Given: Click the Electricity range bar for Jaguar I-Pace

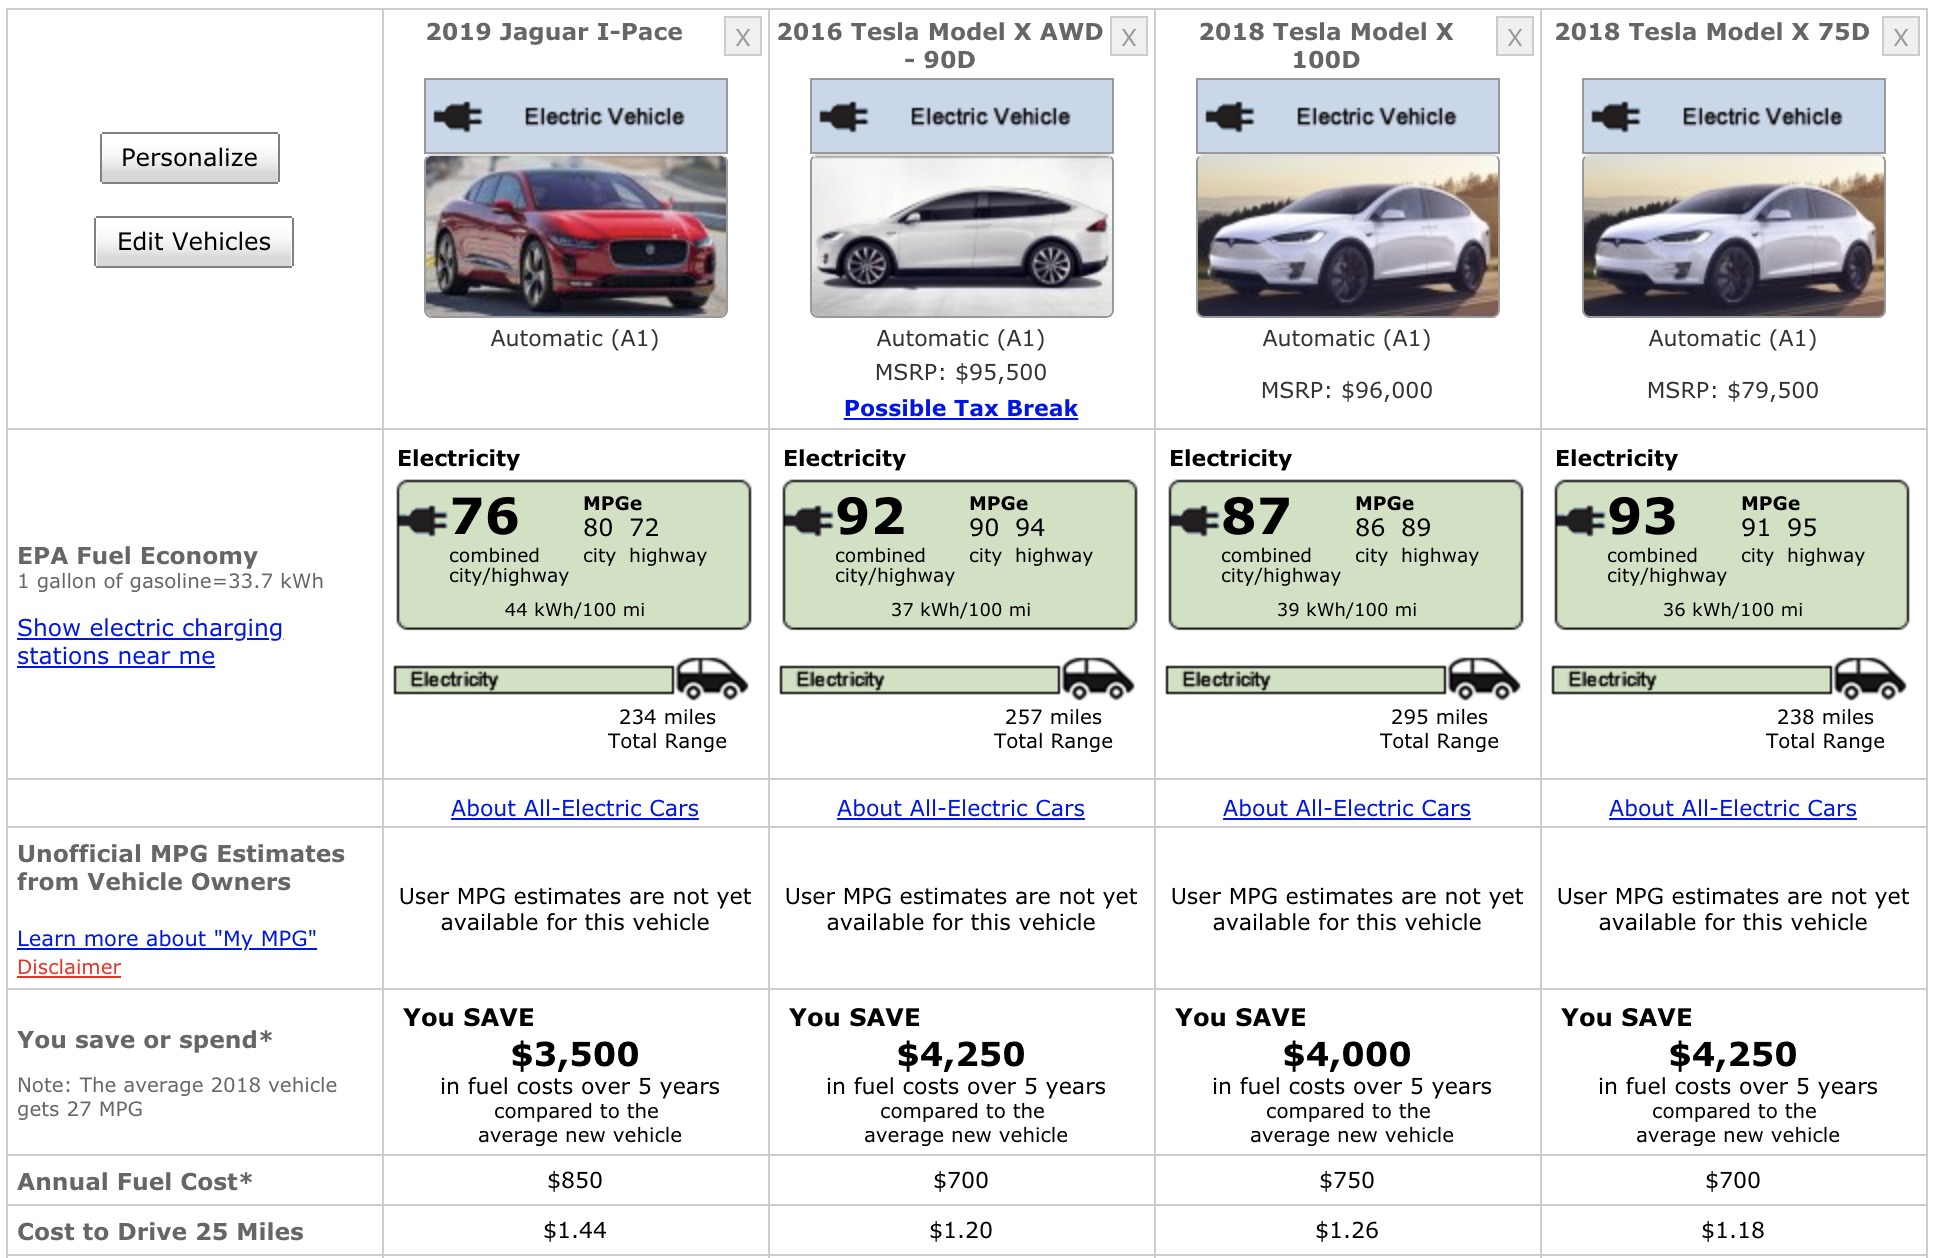Looking at the screenshot, I should pyautogui.click(x=534, y=680).
